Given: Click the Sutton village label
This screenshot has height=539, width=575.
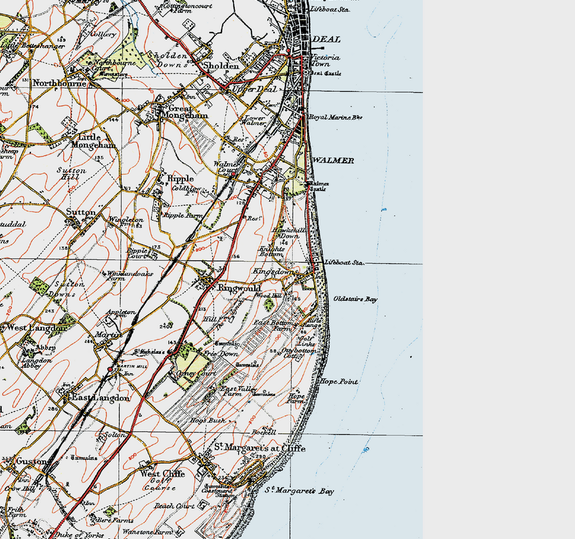Looking at the screenshot, I should pyautogui.click(x=81, y=212).
